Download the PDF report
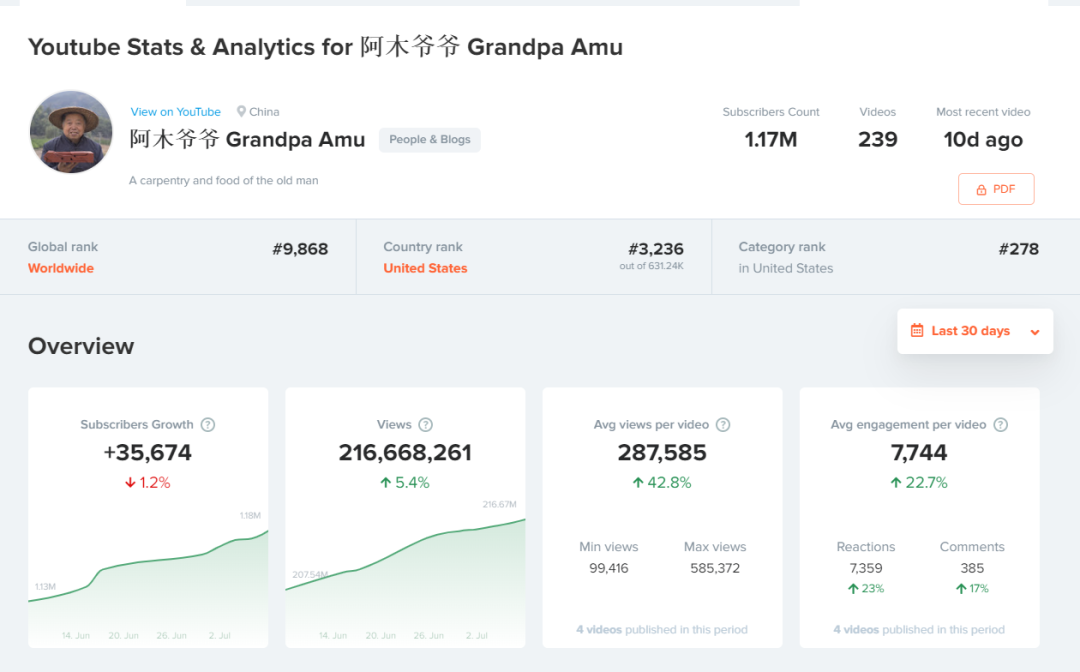This screenshot has width=1080, height=672. pos(996,189)
